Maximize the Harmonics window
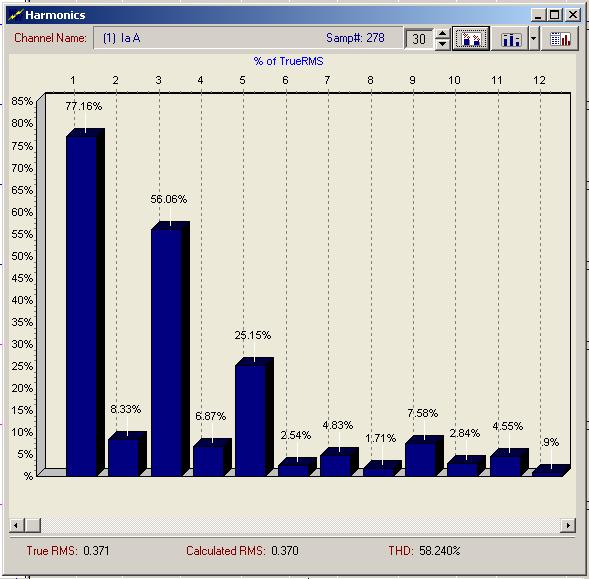 point(555,15)
